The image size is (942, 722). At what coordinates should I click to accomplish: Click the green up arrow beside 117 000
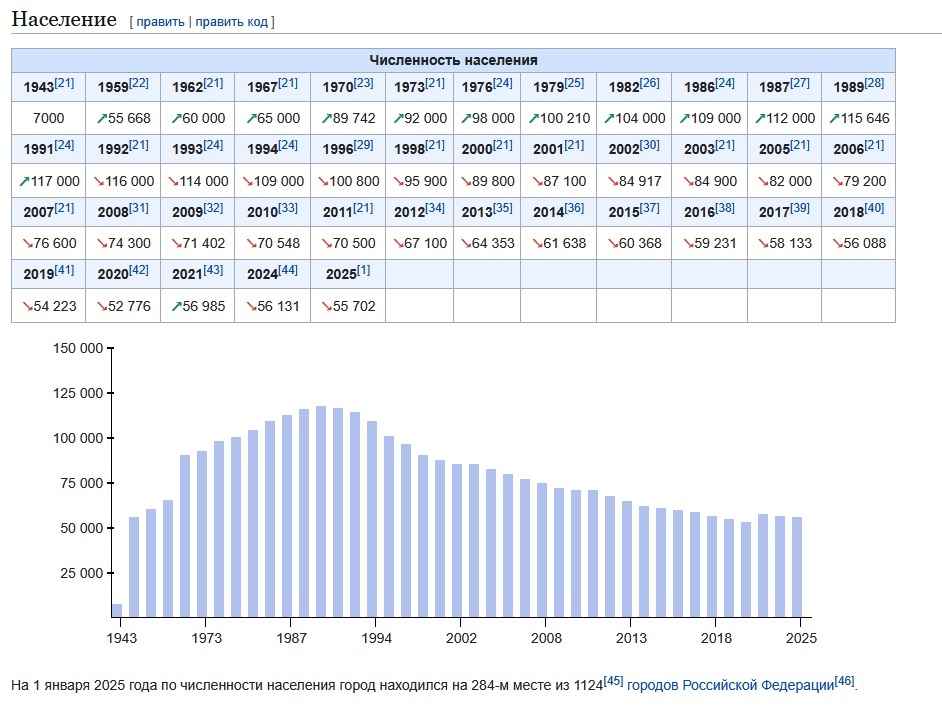pyautogui.click(x=25, y=181)
